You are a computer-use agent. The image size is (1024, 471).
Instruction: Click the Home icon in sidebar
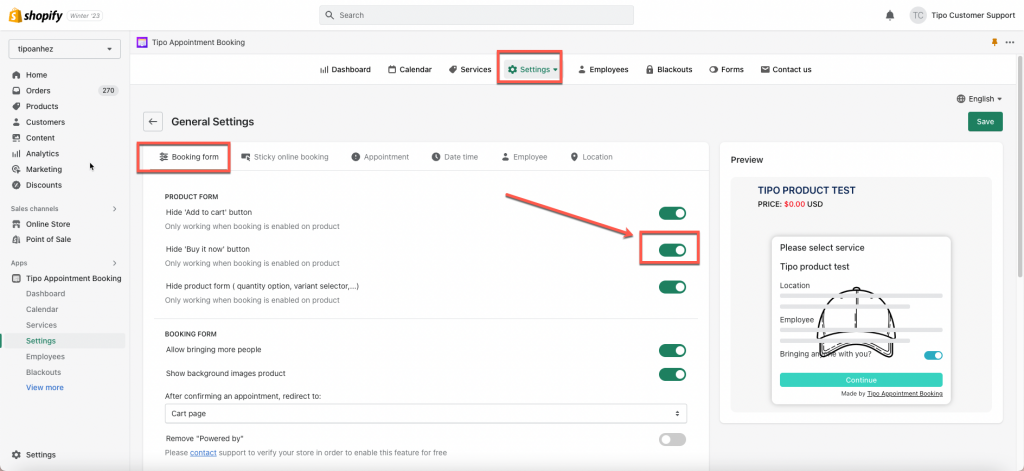[x=16, y=75]
